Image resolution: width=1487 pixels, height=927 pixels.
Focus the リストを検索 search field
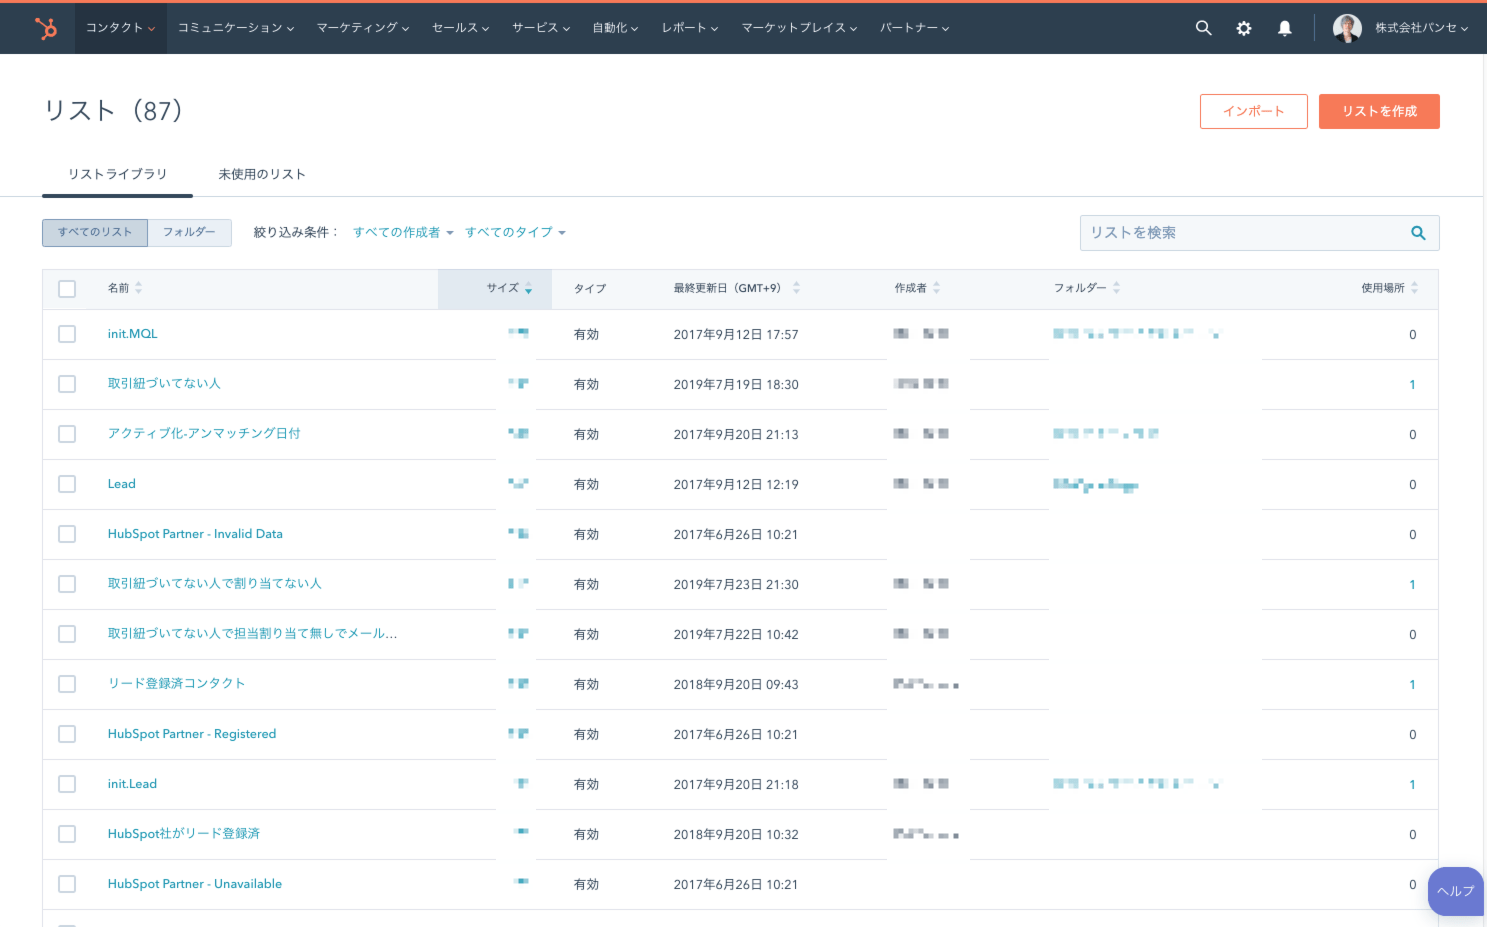[1240, 233]
